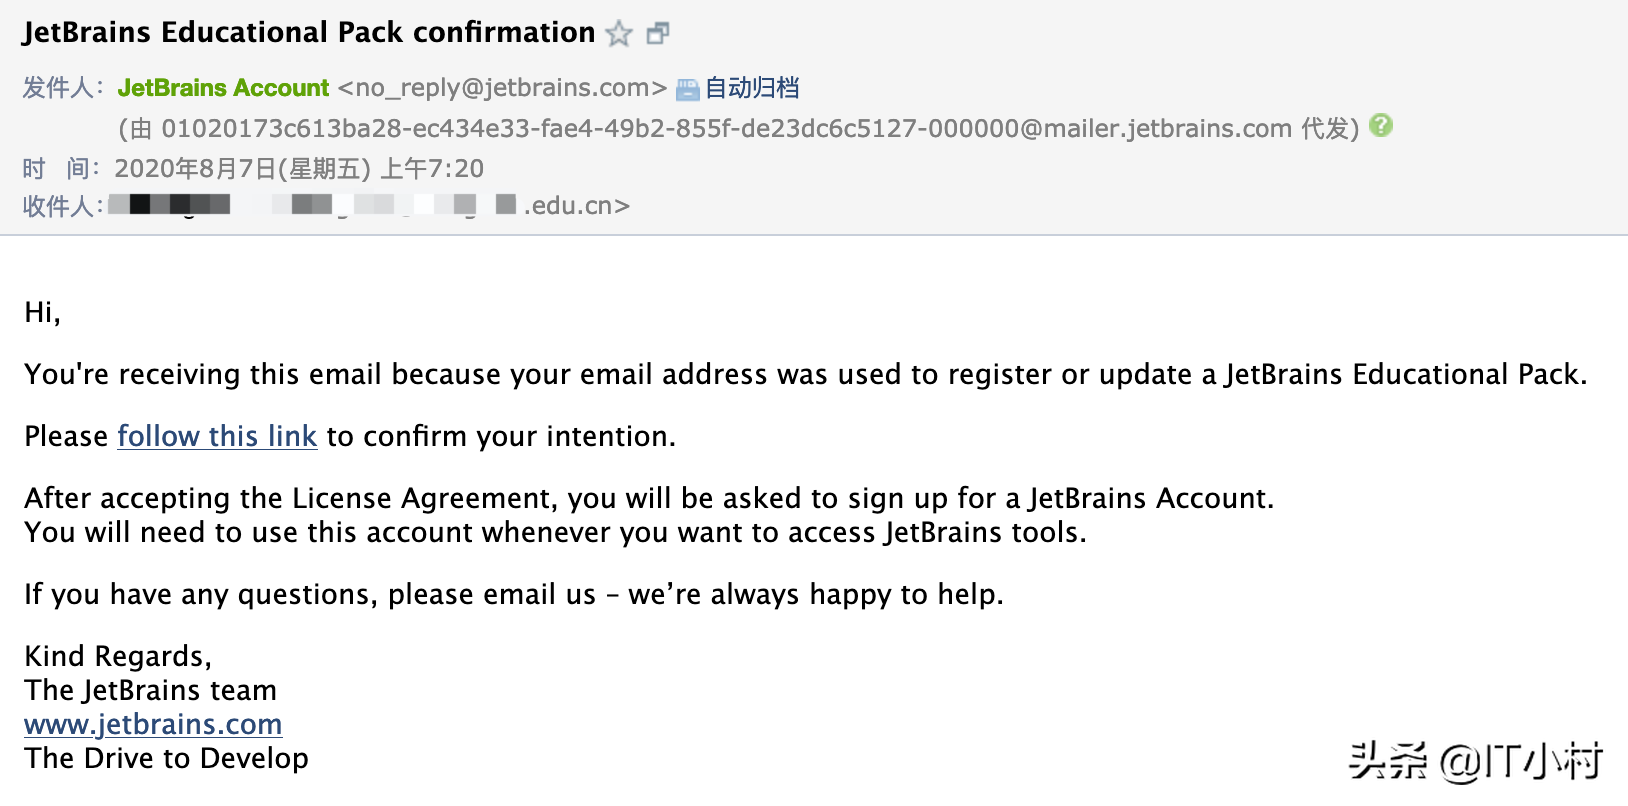Open the 自动归档 auto-archive link
This screenshot has height=806, width=1628.
(752, 88)
